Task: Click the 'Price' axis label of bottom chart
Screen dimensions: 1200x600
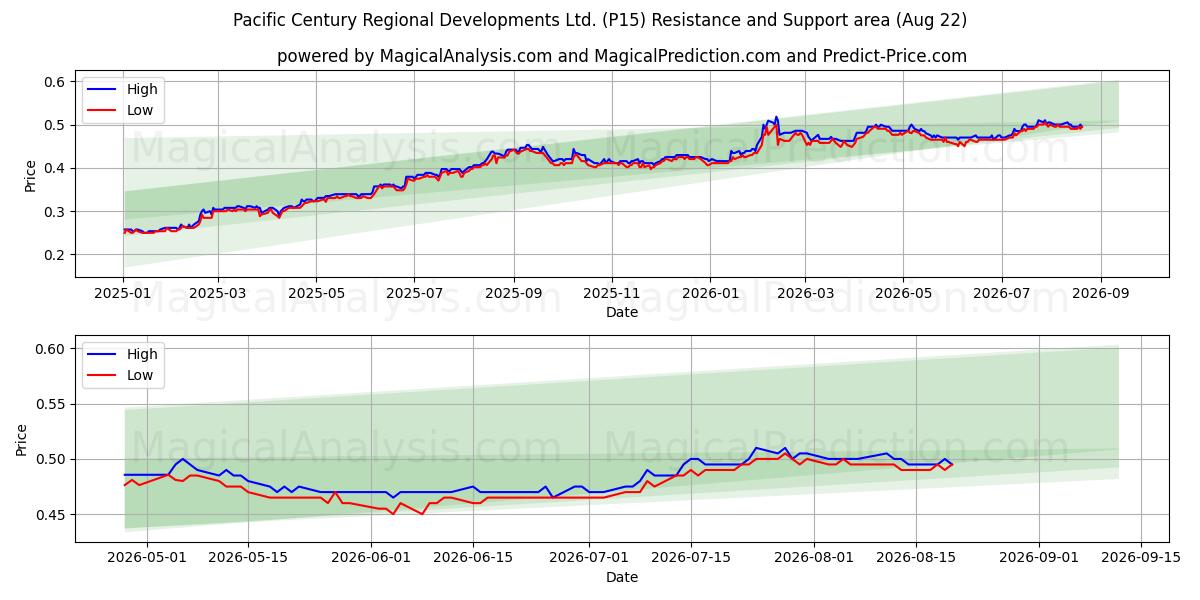Action: click(22, 439)
